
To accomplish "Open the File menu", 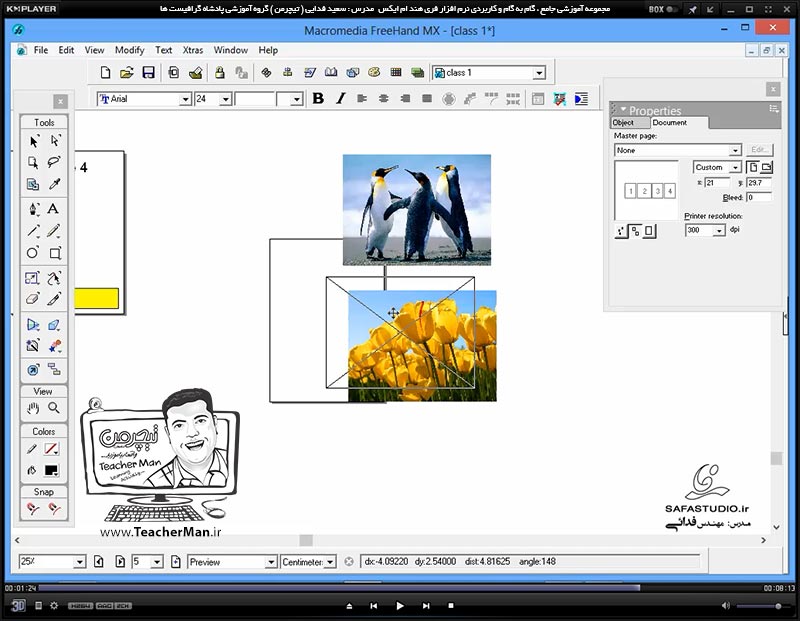I will click(41, 50).
